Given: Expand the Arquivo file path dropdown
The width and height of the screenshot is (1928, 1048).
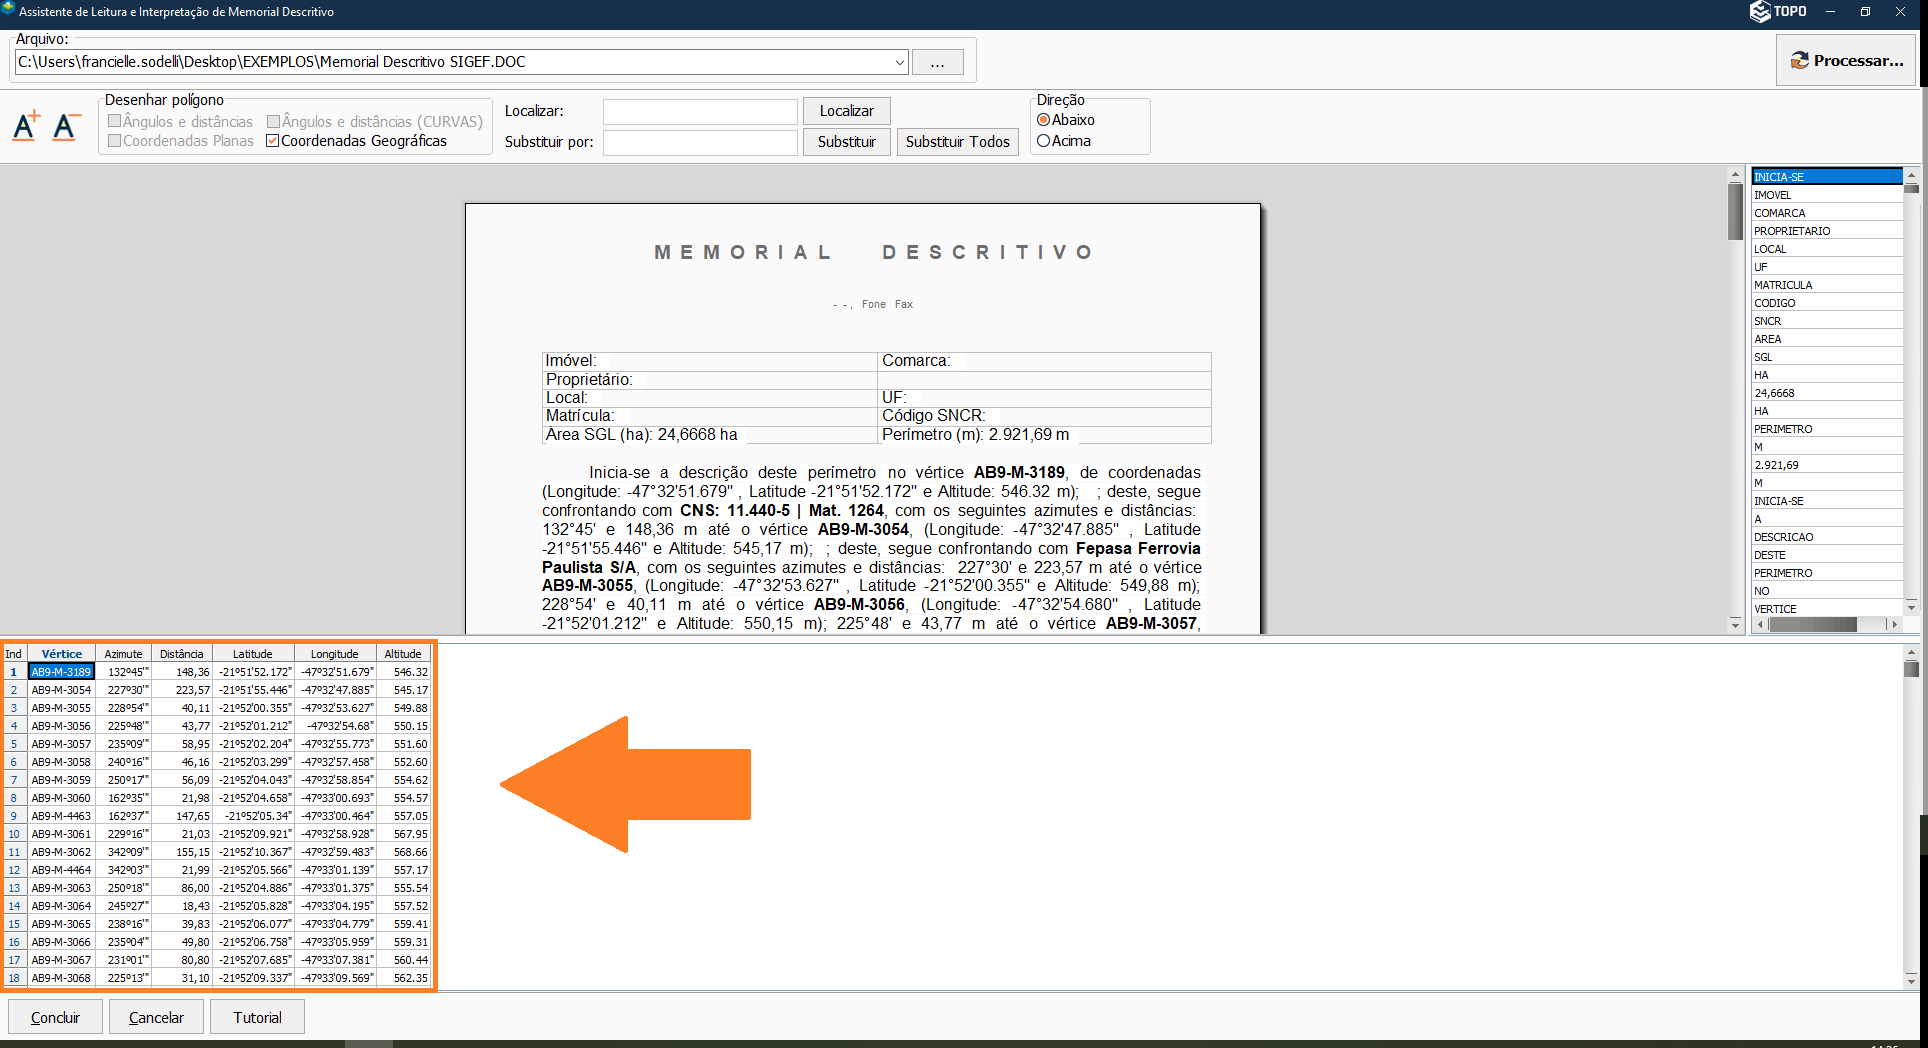Looking at the screenshot, I should pos(899,62).
